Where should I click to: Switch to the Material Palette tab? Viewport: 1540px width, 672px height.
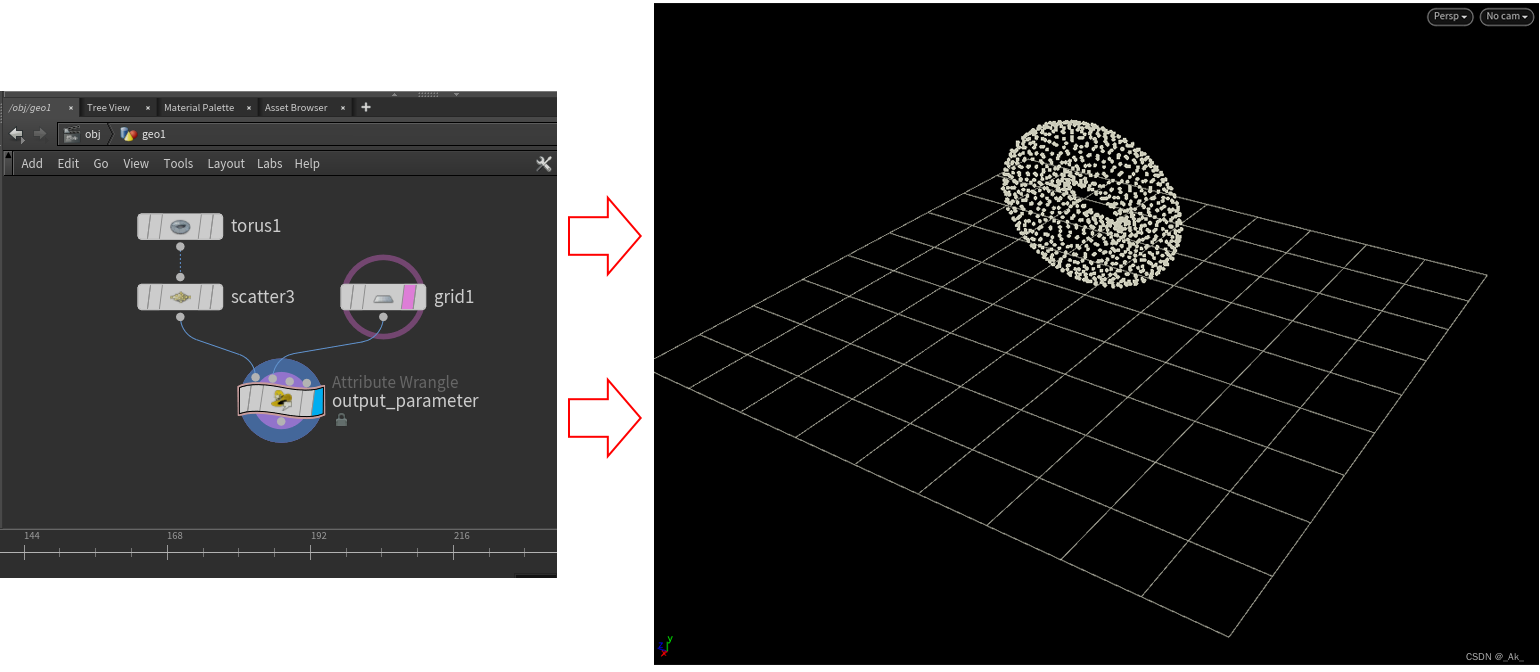click(x=202, y=107)
